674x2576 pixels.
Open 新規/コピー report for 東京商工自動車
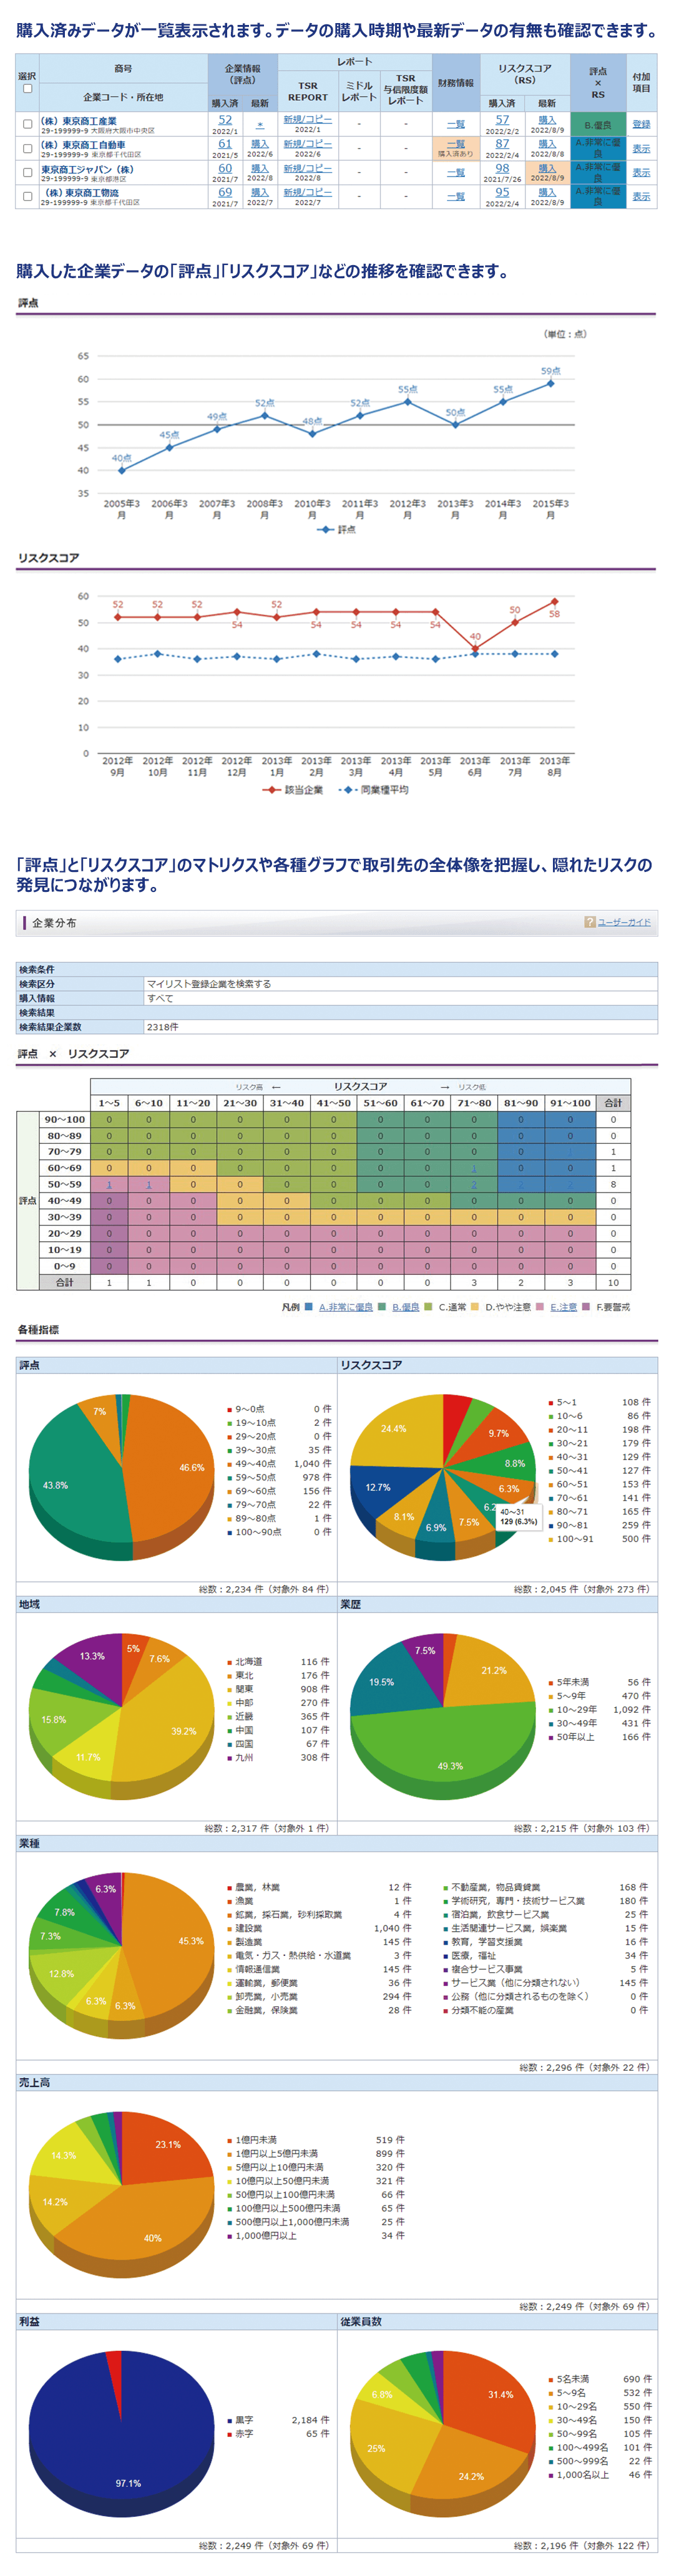pos(307,144)
